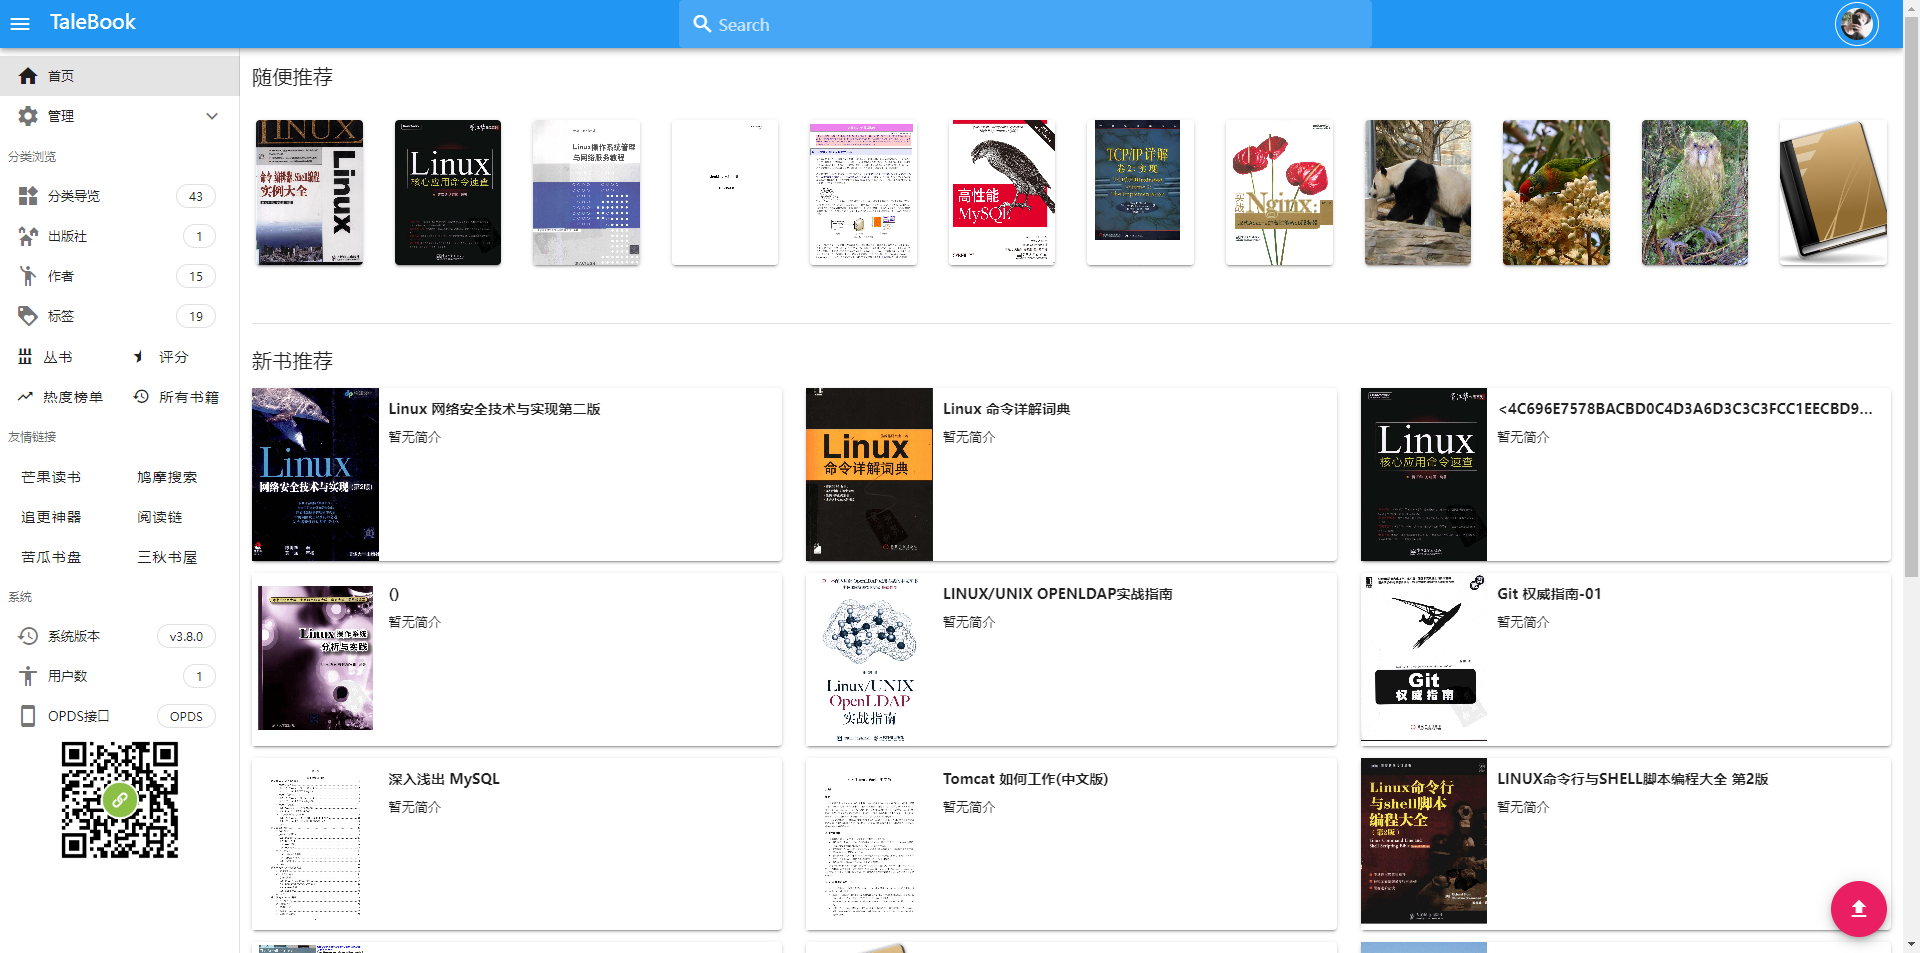Open the 阅读链 friend link
This screenshot has height=953, width=1920.
pos(160,517)
